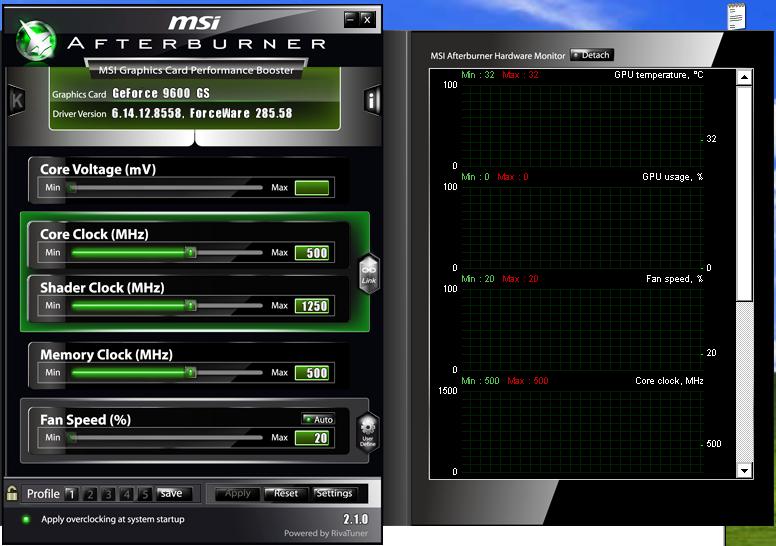This screenshot has height=546, width=776.
Task: Select profile slot 3
Action: pos(108,494)
